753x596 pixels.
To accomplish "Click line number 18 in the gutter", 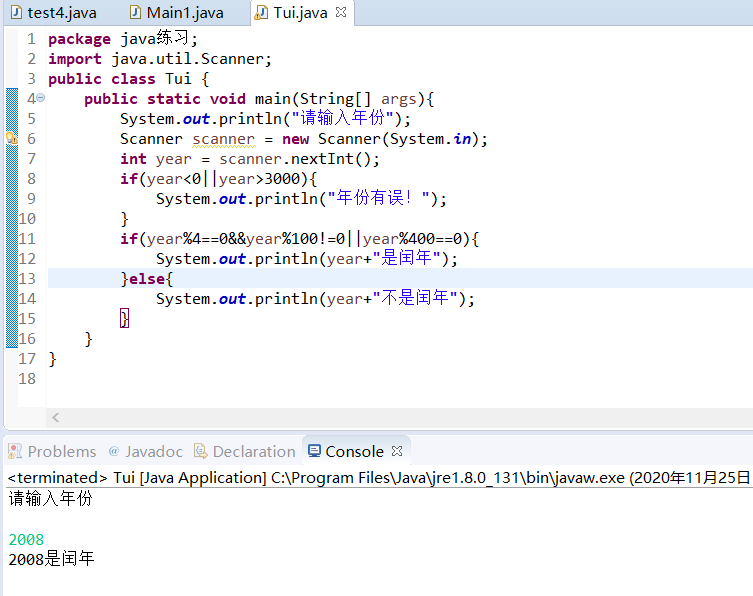I will (x=27, y=378).
